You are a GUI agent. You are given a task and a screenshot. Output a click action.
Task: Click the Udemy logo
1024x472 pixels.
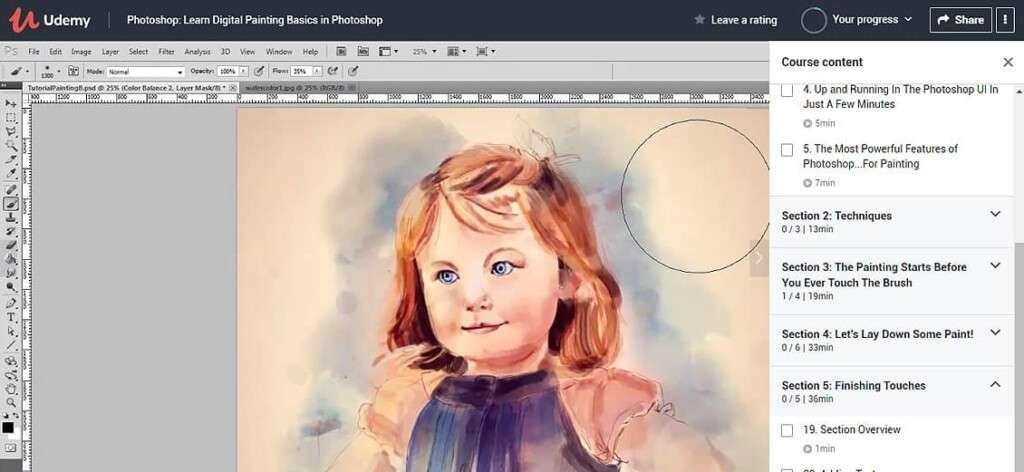[x=50, y=20]
